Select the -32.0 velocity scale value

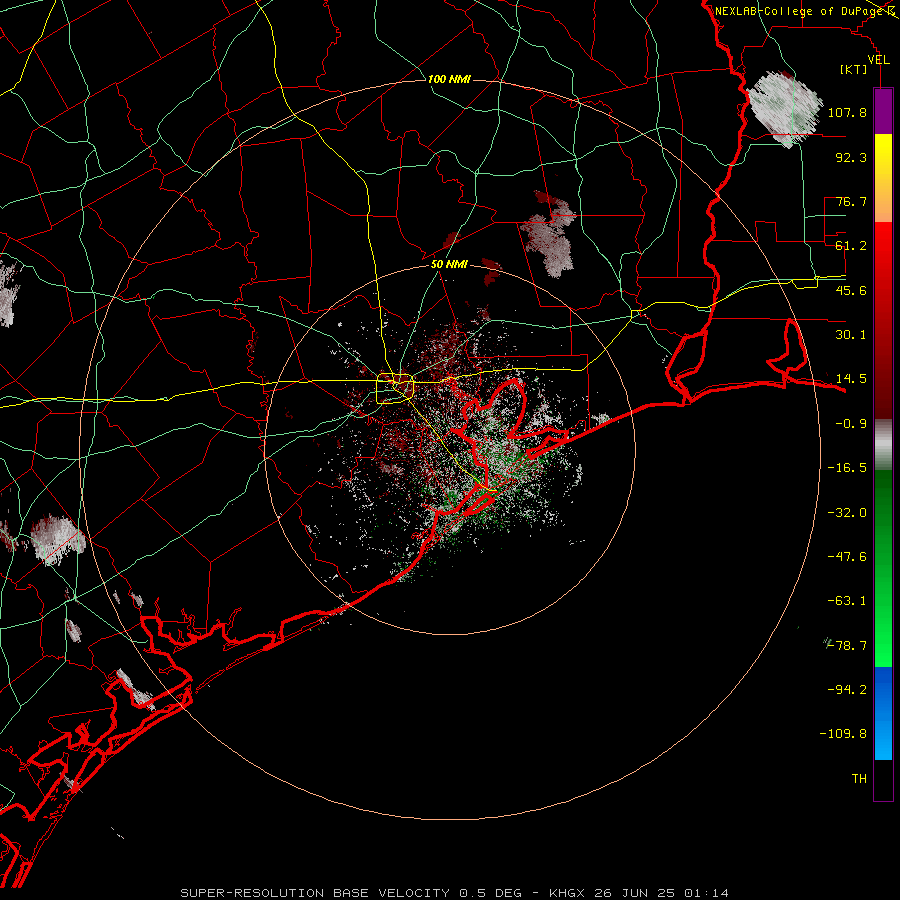[x=847, y=513]
